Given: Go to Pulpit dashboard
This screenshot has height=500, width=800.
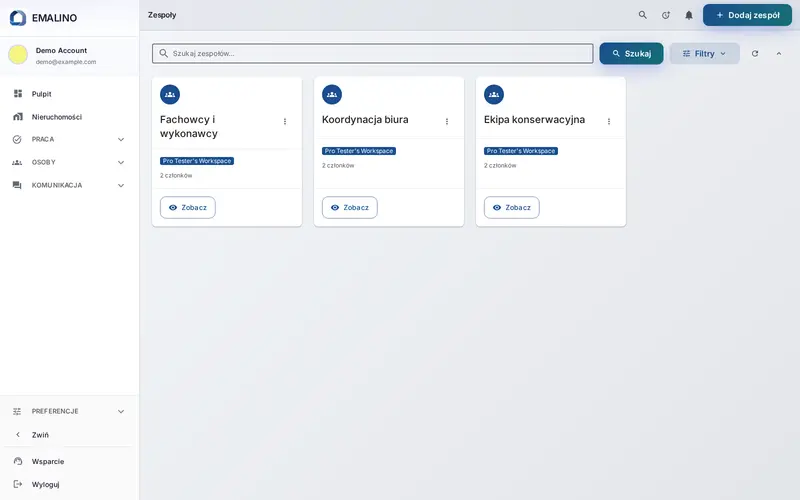Looking at the screenshot, I should [69, 94].
